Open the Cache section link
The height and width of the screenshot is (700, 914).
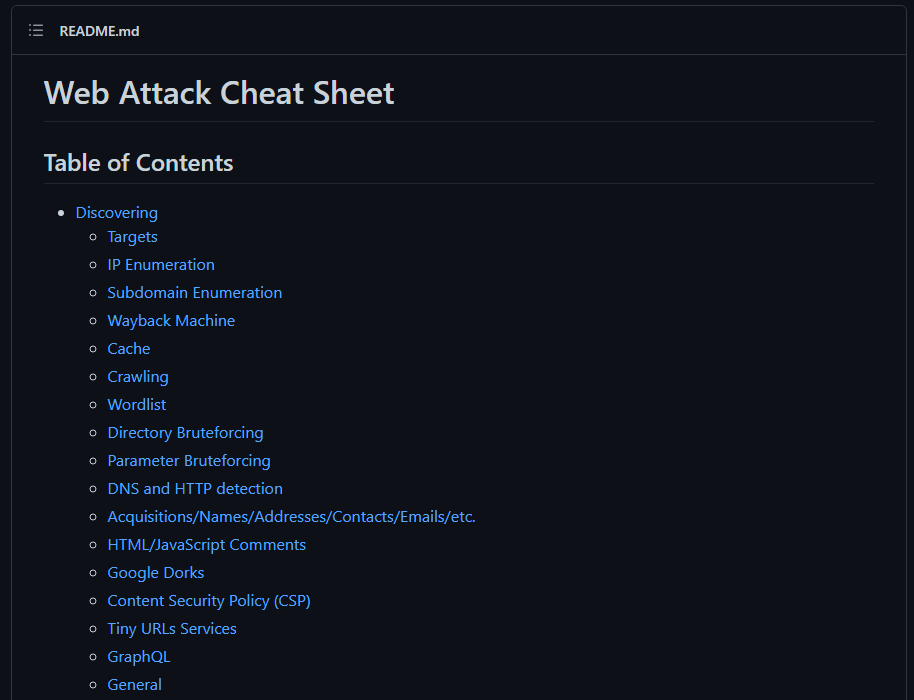(x=129, y=349)
